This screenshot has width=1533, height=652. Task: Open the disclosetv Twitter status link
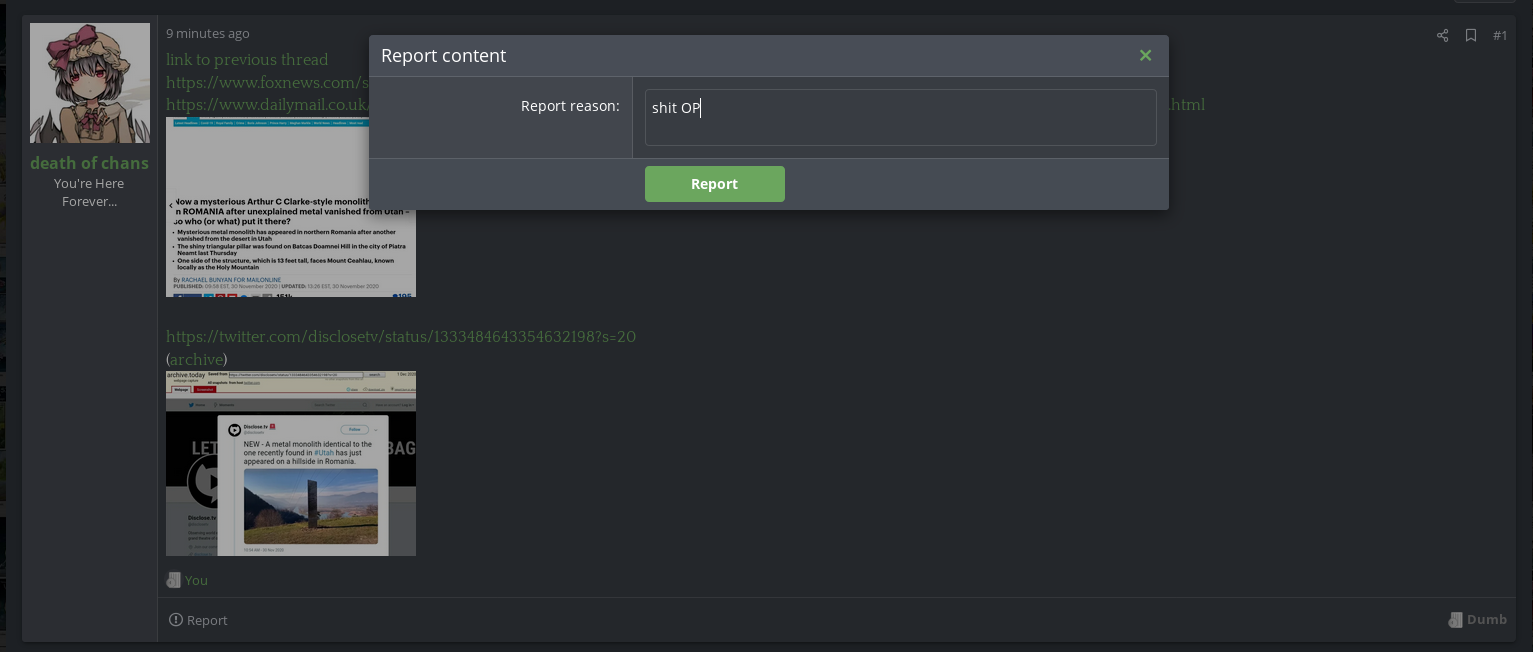[401, 336]
